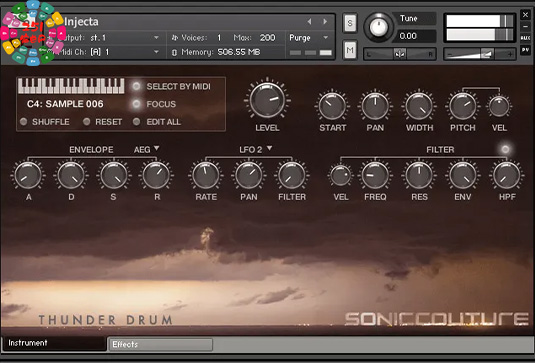The height and width of the screenshot is (363, 535).
Task: Solo the instrument with the S button
Action: (350, 23)
